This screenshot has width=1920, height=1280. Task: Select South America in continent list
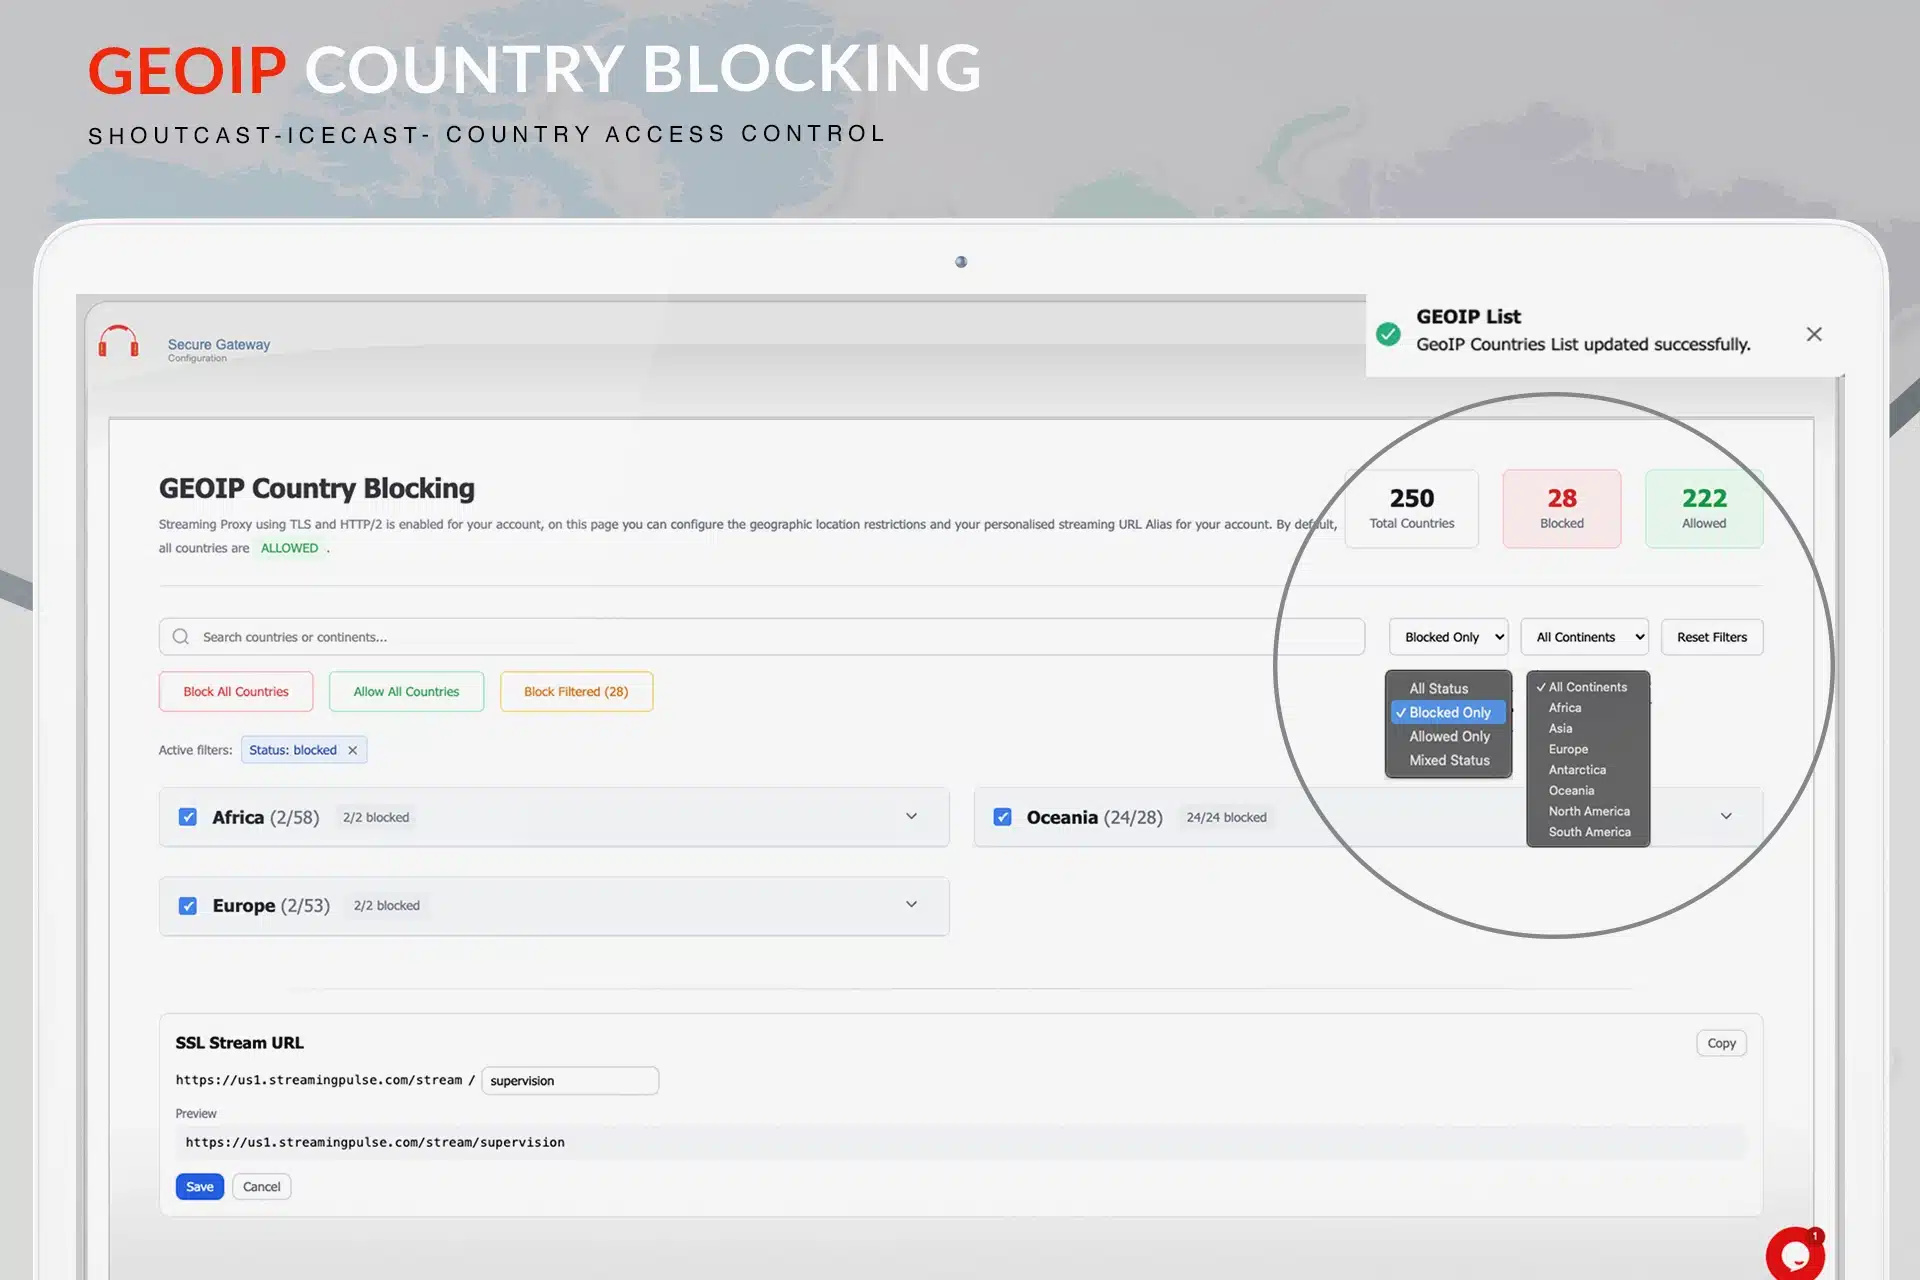click(x=1588, y=832)
